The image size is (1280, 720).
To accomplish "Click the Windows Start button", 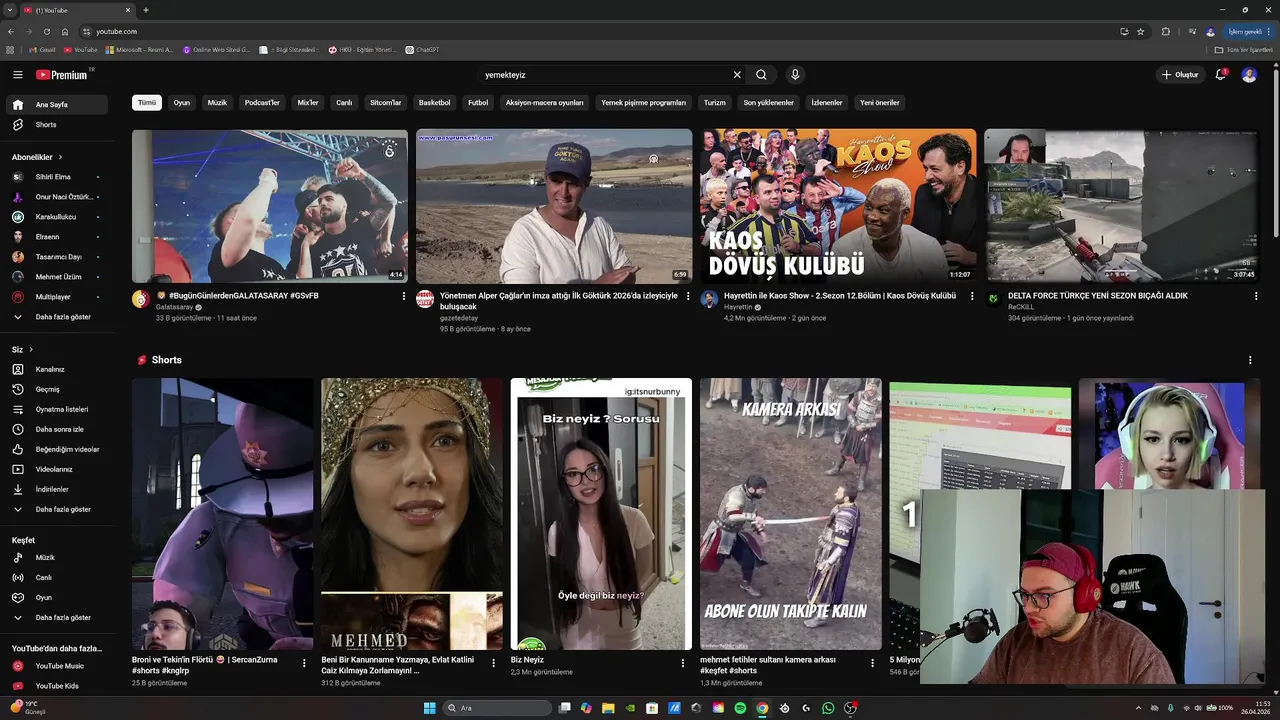I will click(x=429, y=708).
